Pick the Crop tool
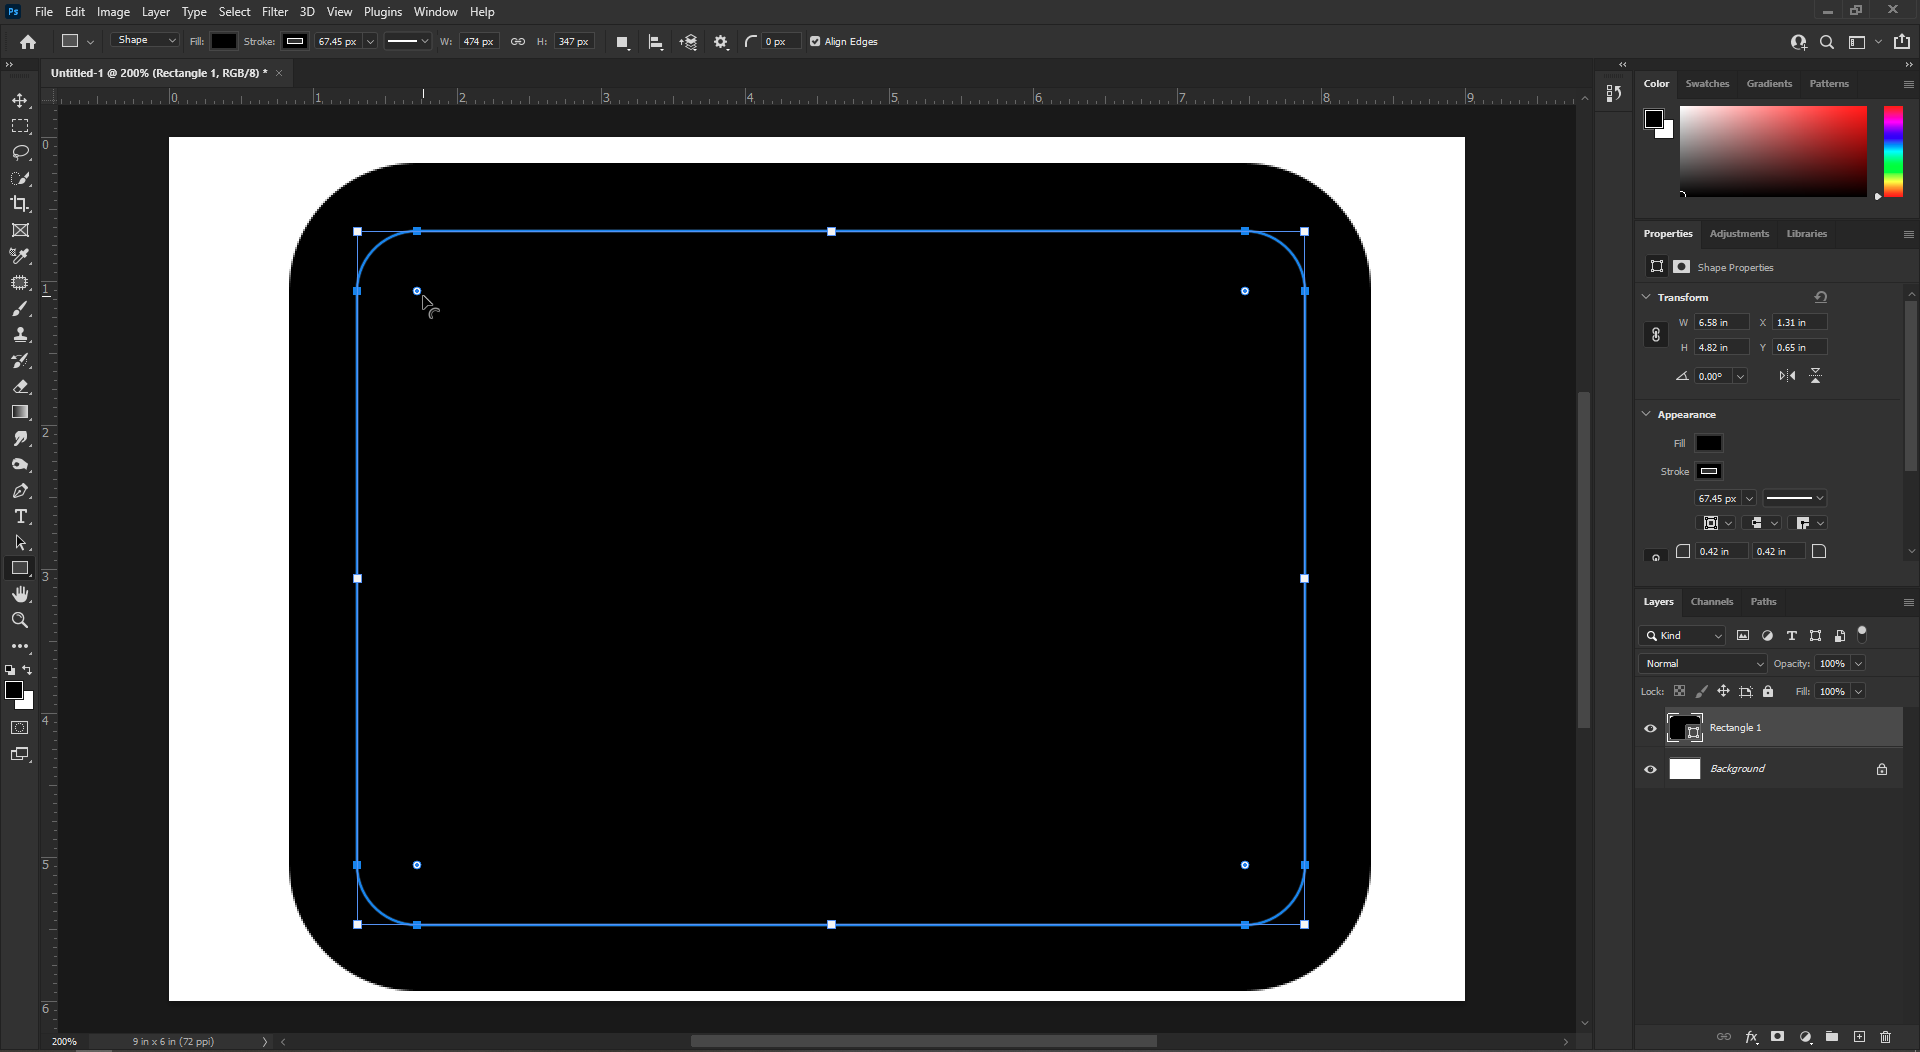The image size is (1920, 1052). point(20,204)
